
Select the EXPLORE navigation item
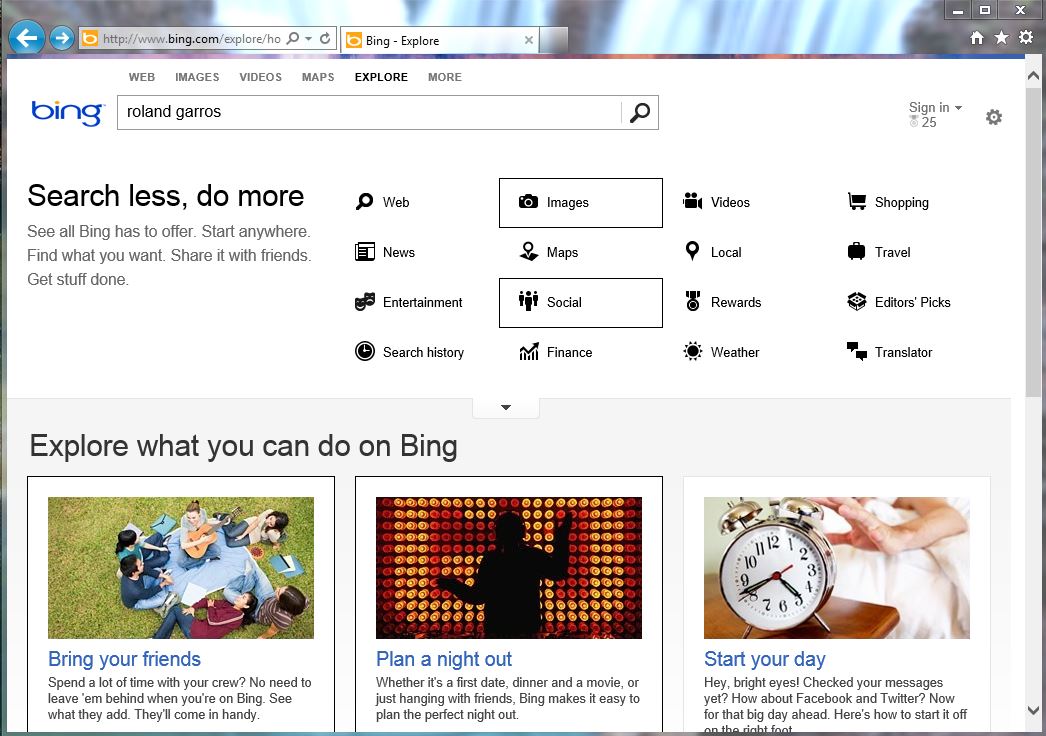tap(382, 77)
